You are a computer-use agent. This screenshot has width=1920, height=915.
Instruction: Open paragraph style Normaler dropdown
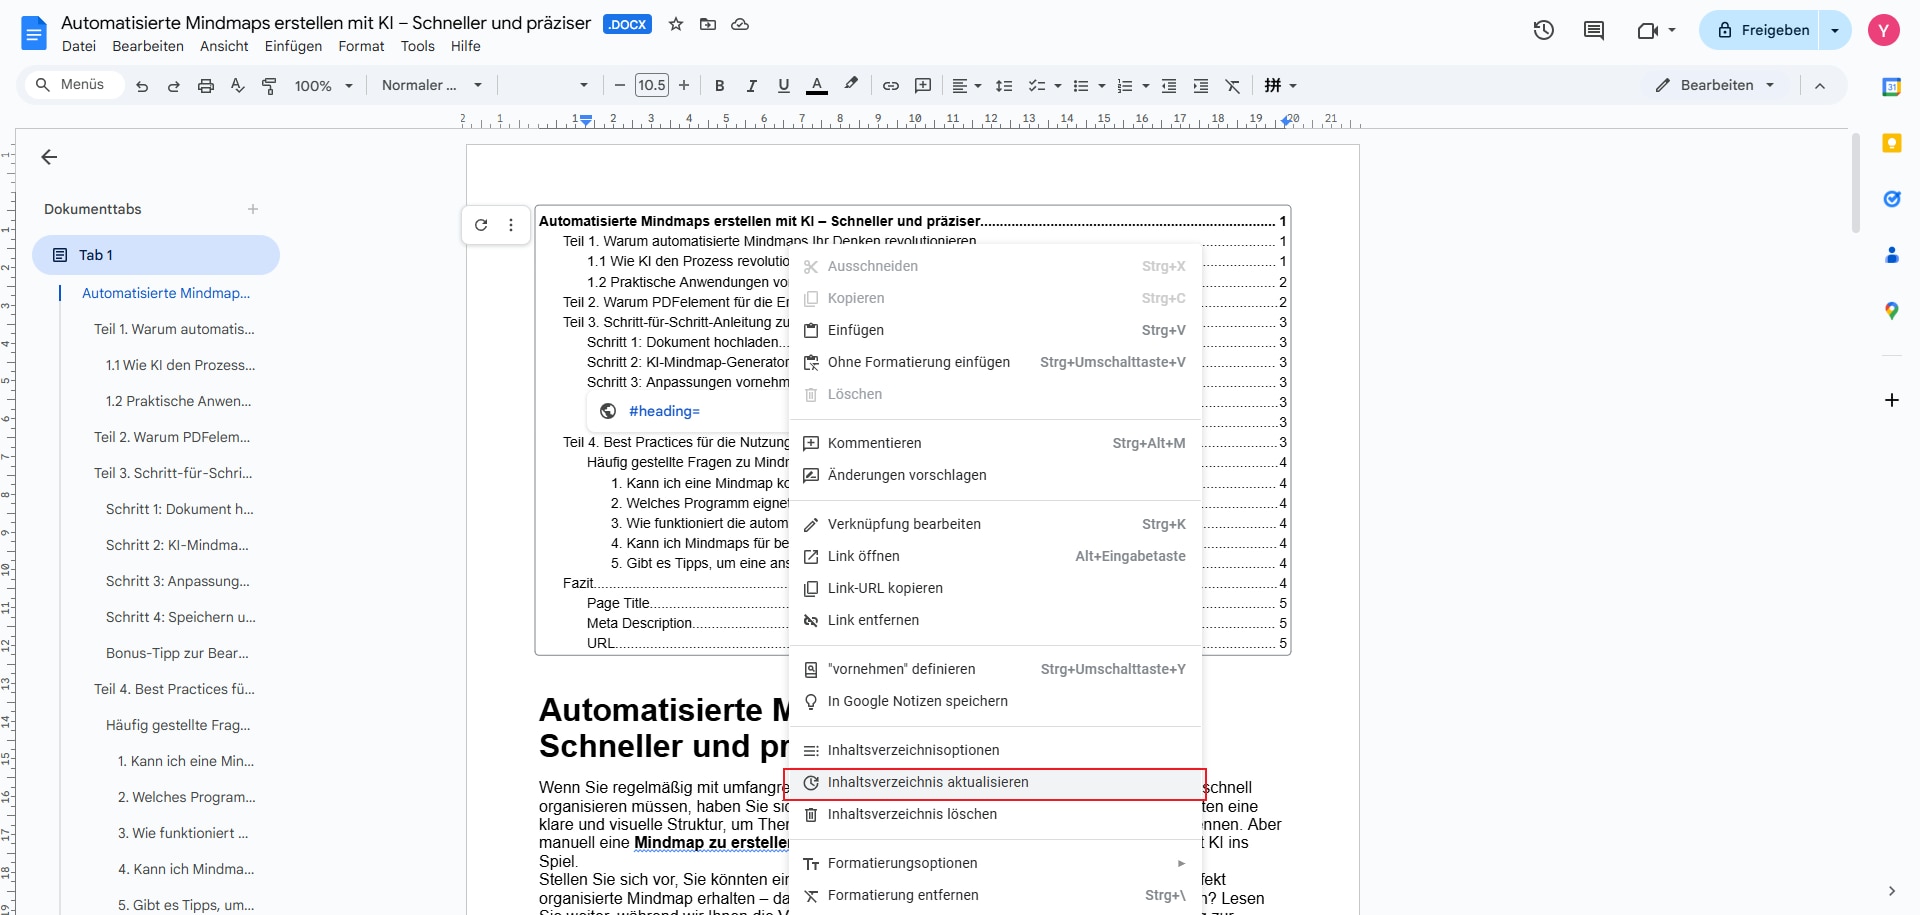point(431,86)
